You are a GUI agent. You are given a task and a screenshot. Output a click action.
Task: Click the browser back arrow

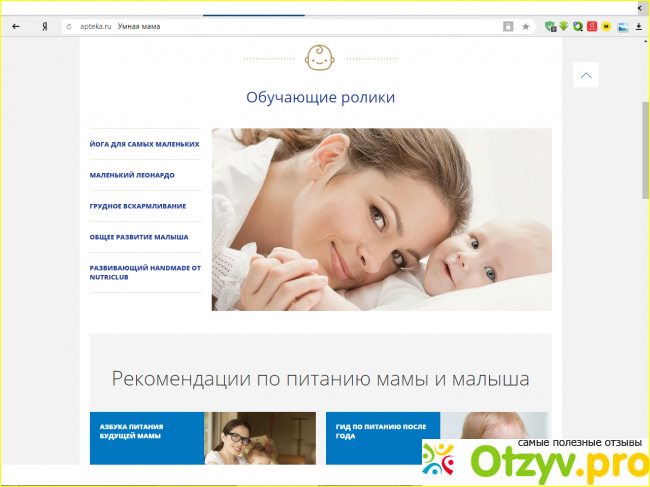click(x=15, y=26)
